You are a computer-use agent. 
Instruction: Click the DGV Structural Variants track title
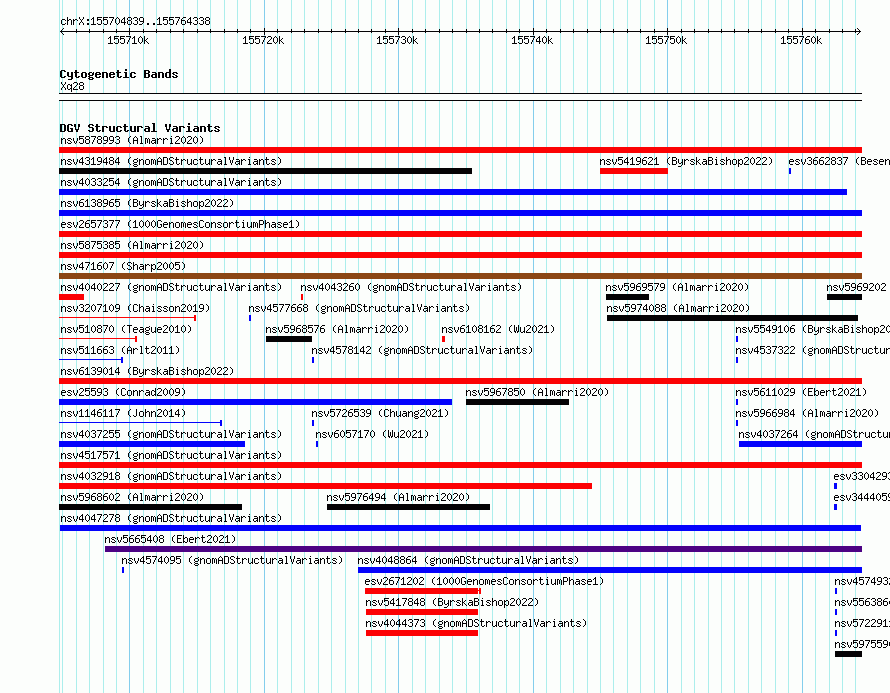pos(140,128)
